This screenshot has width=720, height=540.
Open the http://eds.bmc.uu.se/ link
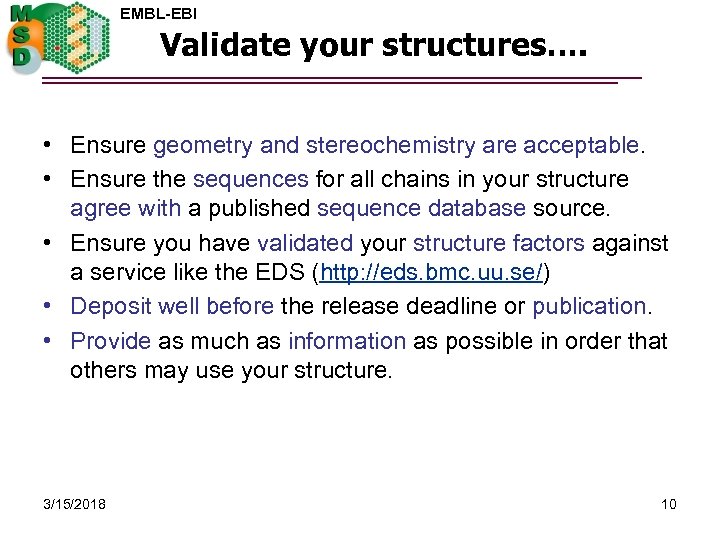(431, 273)
